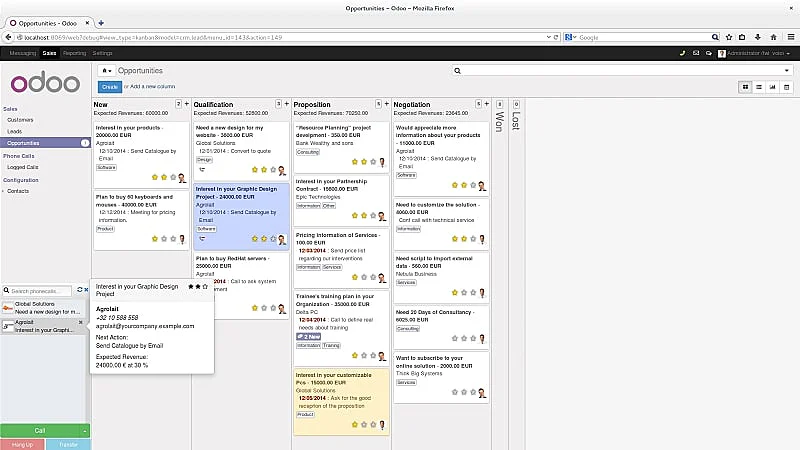
Task: Add a card to the New column
Action: point(187,104)
